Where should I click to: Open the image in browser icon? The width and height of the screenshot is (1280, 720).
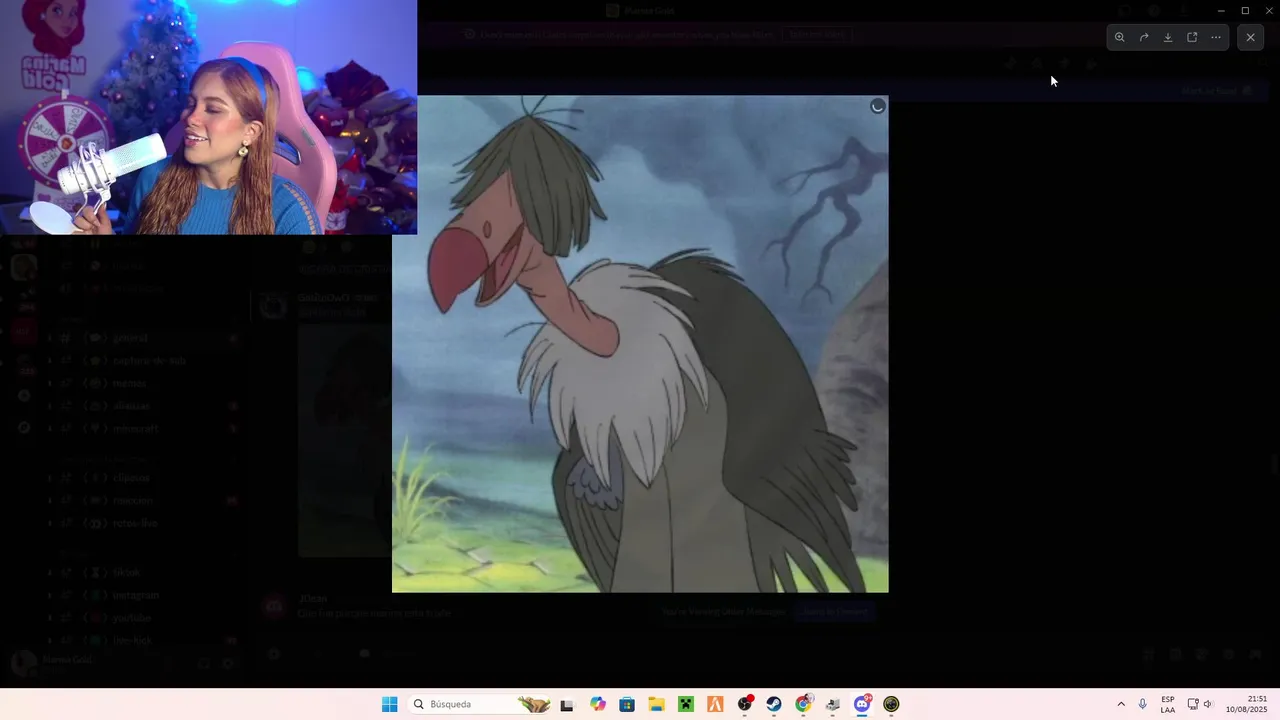(x=1192, y=37)
